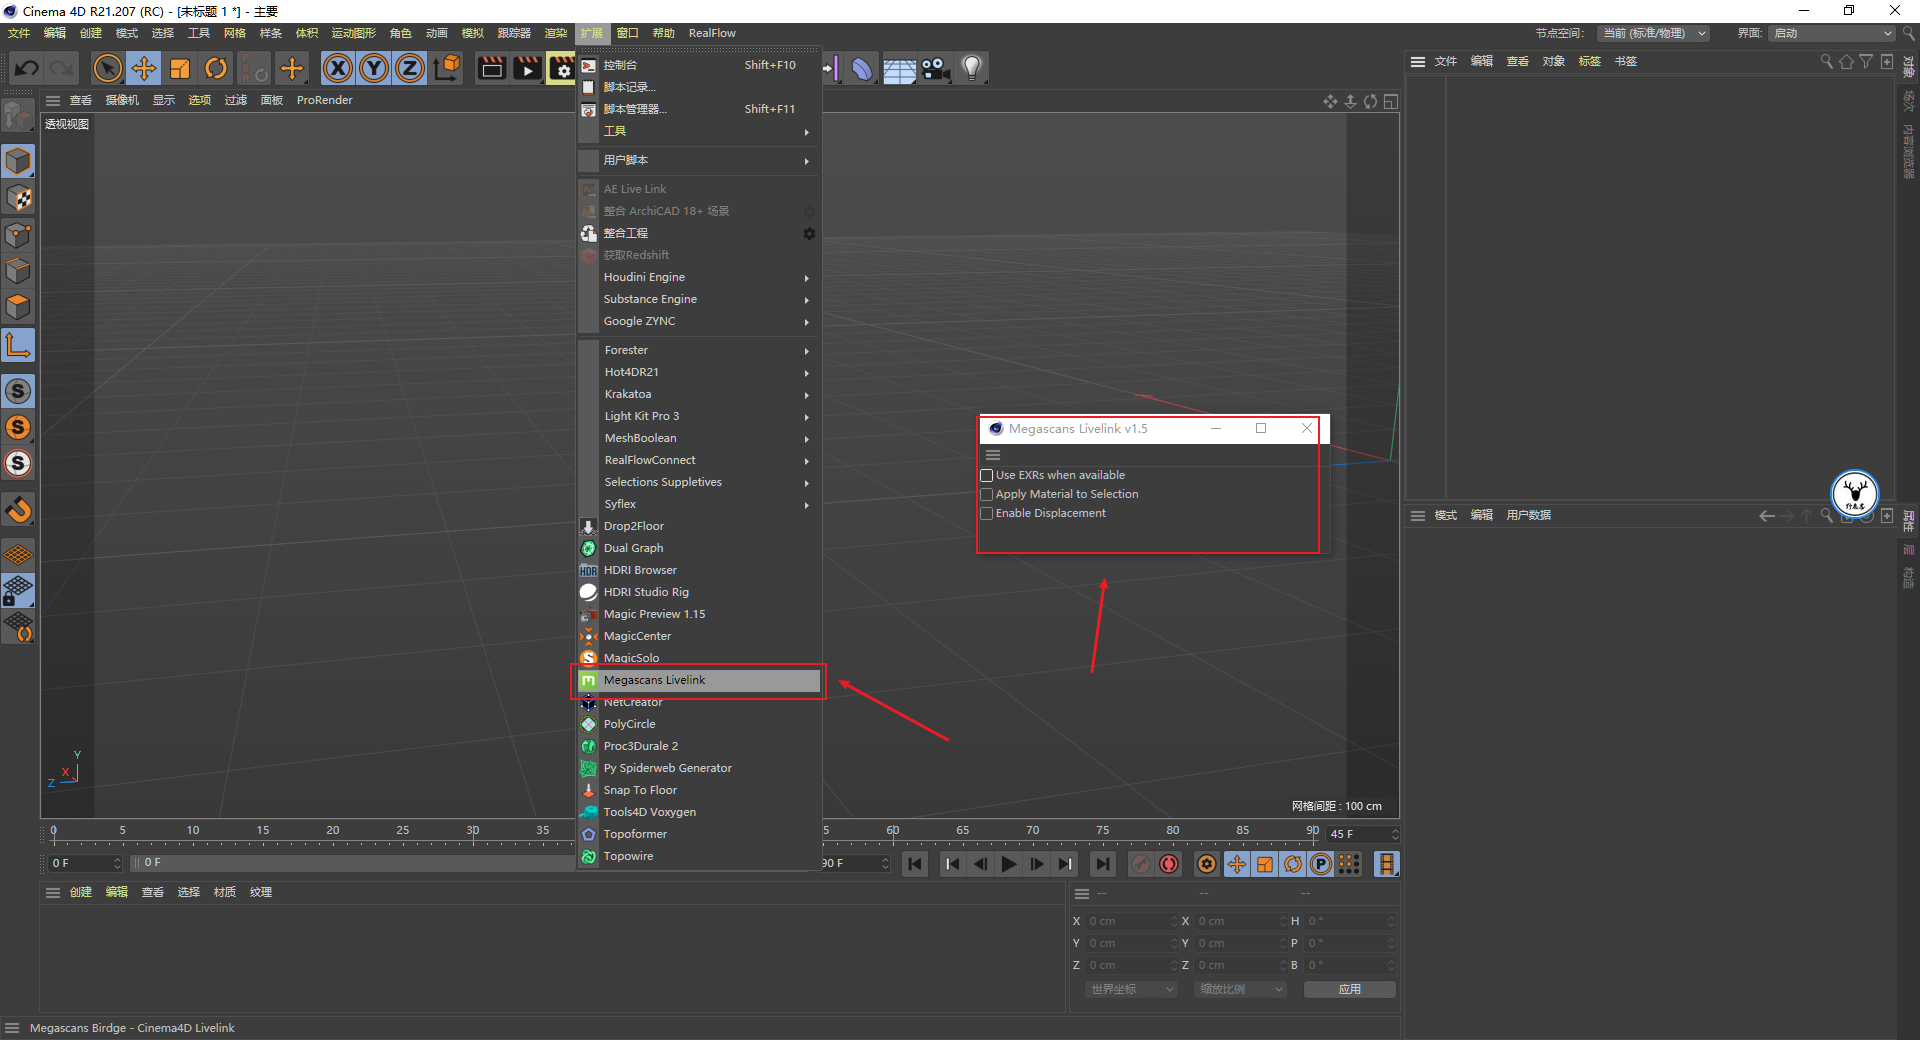Open 控制台 console menu item
Viewport: 1920px width, 1040px height.
(699, 65)
